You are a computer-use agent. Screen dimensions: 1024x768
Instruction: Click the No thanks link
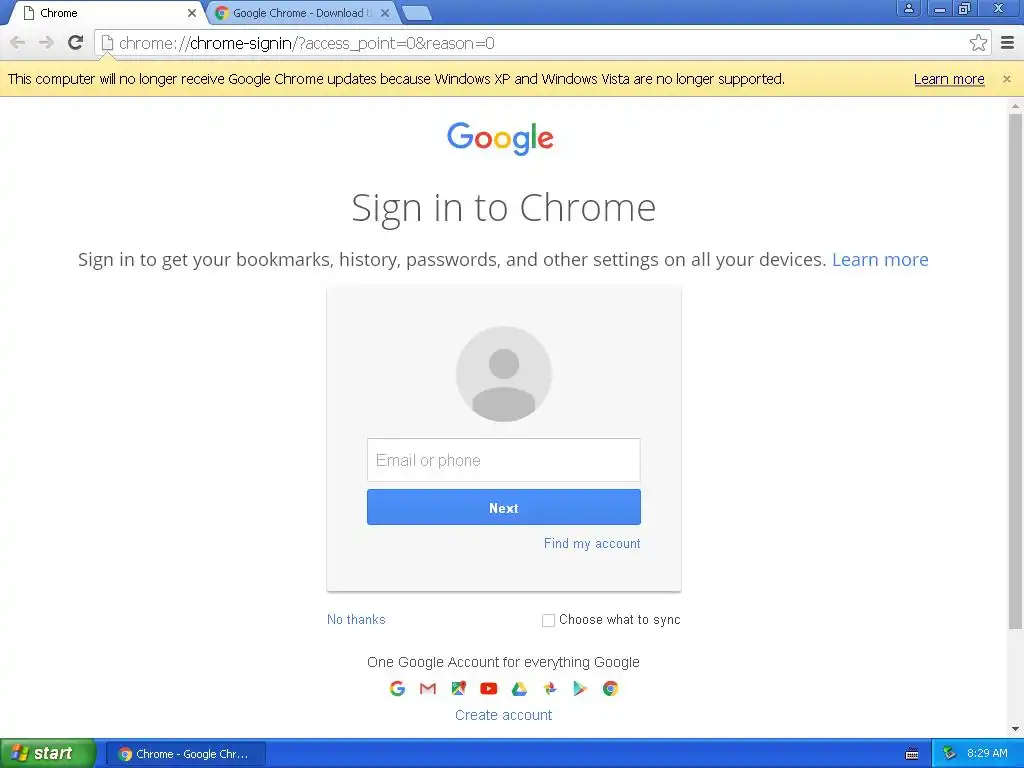(x=356, y=619)
